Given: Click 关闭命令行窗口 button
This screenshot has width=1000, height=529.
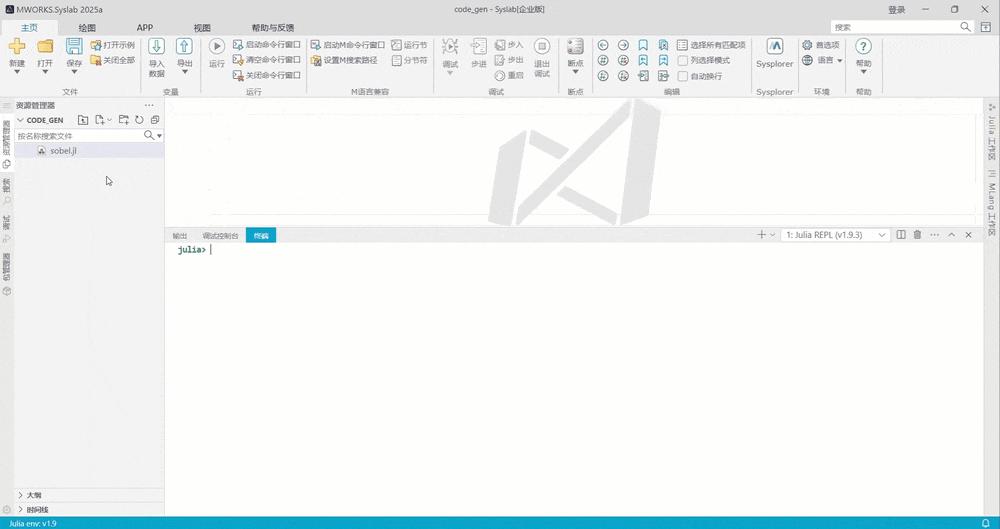Looking at the screenshot, I should point(267,75).
